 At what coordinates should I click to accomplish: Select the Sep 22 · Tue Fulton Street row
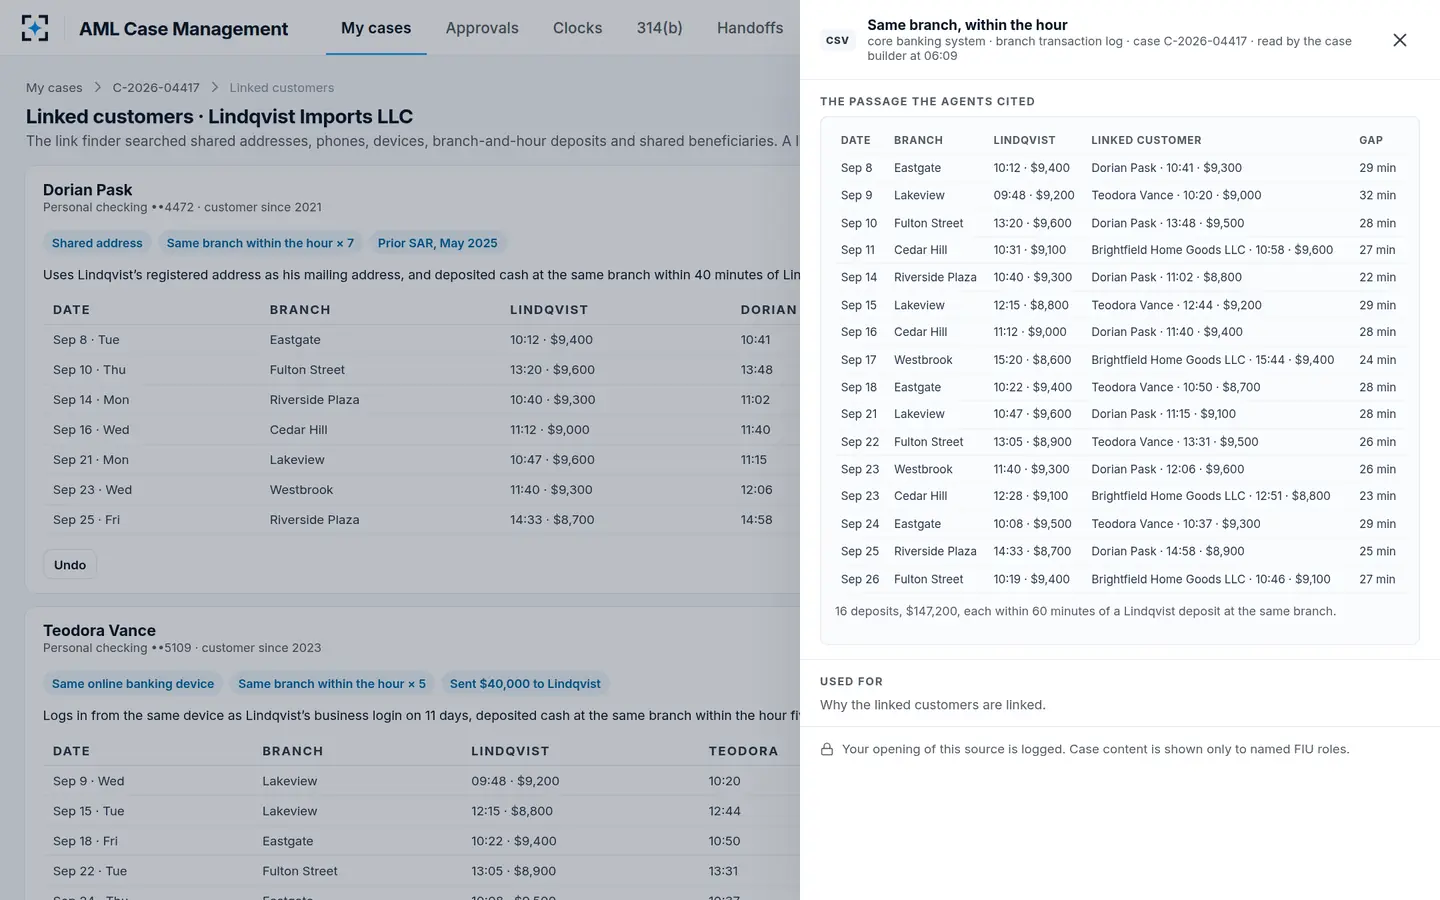pos(421,871)
